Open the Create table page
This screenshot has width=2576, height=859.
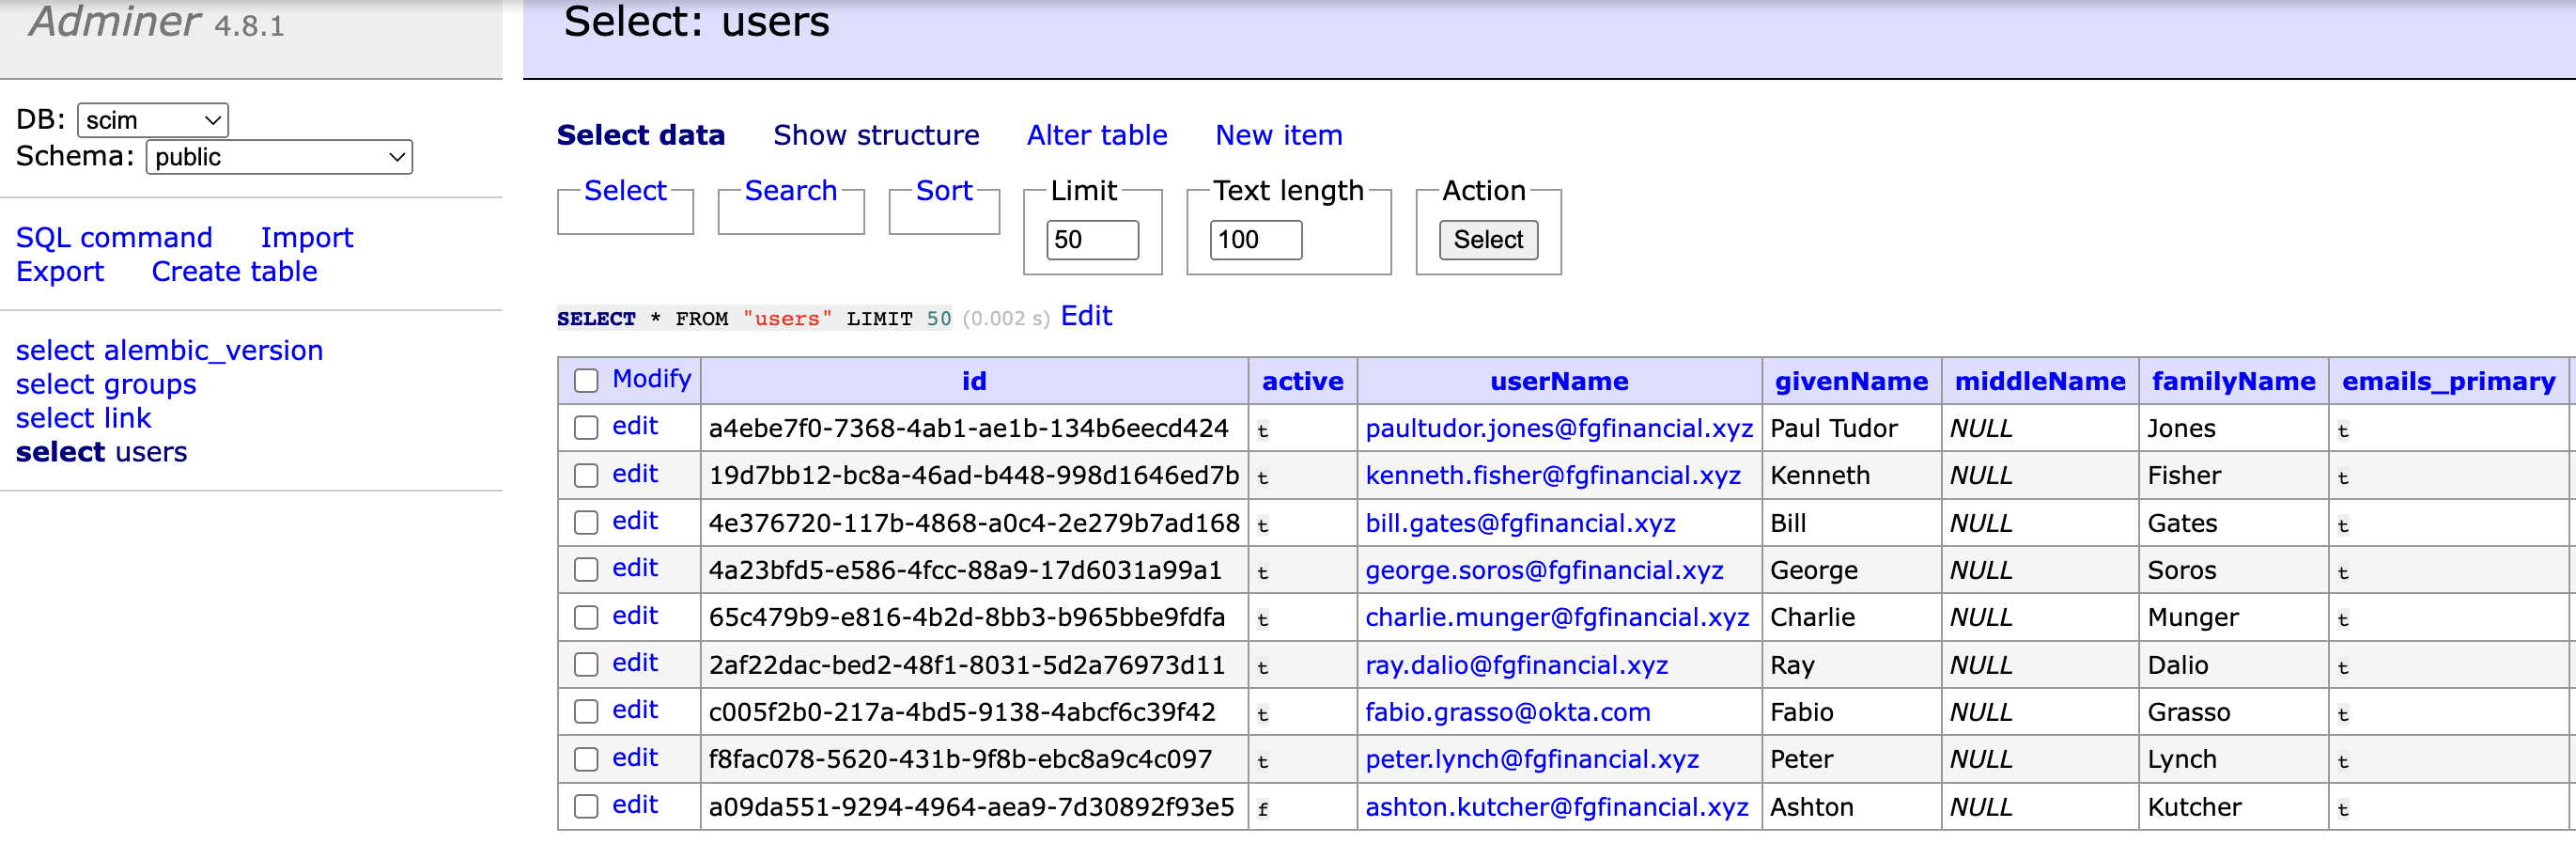click(233, 271)
